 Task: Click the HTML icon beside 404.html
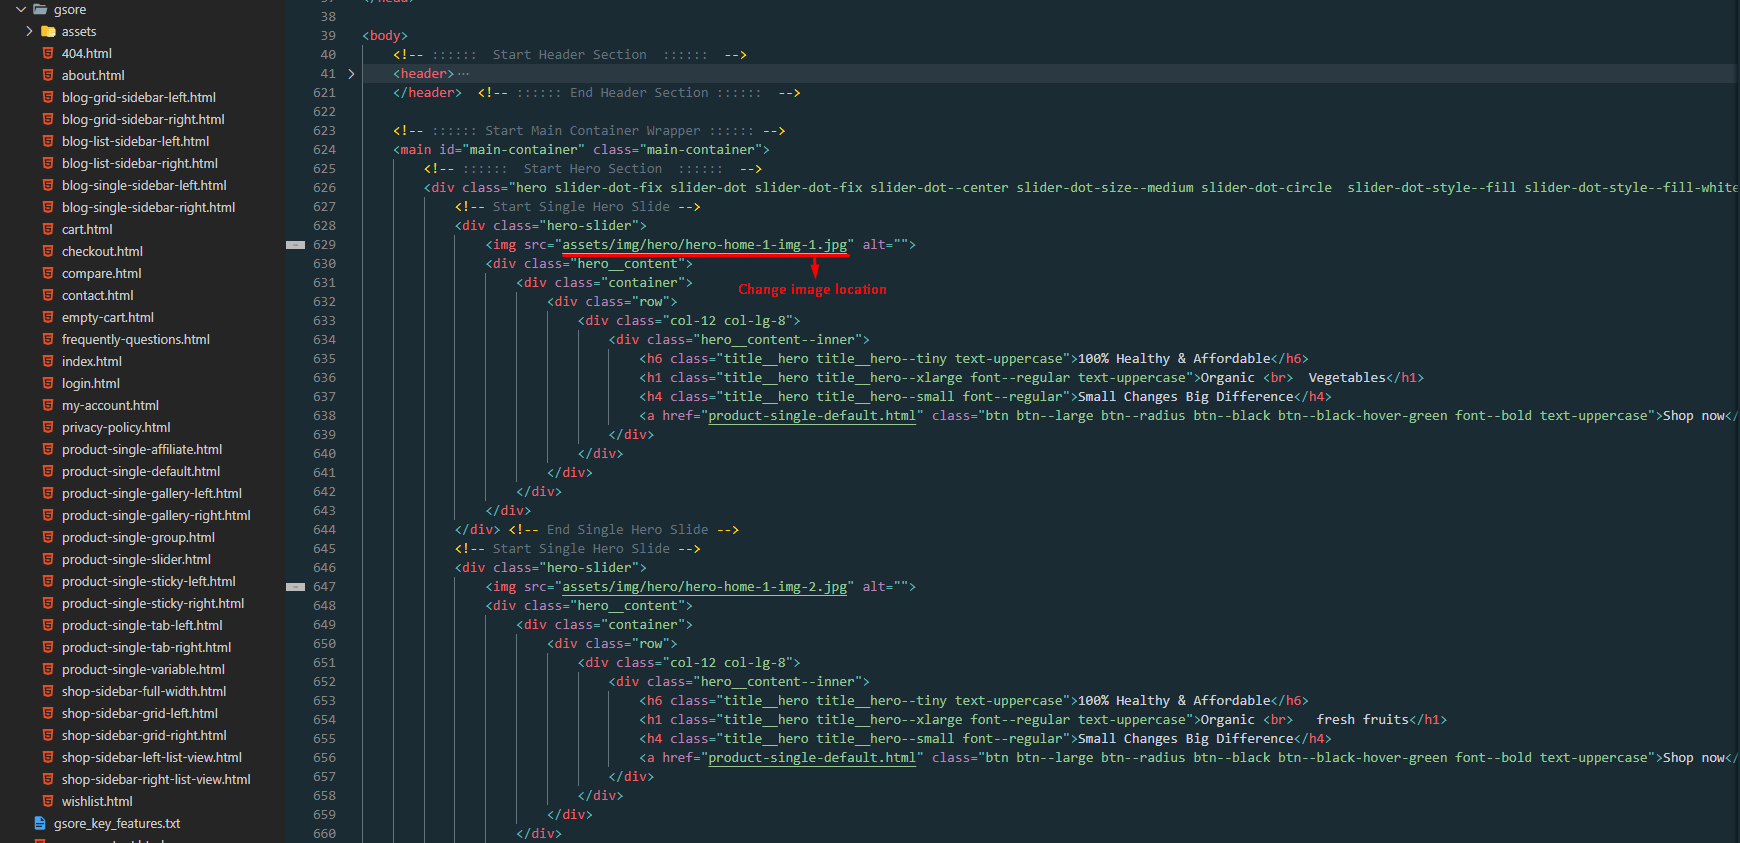coord(48,53)
